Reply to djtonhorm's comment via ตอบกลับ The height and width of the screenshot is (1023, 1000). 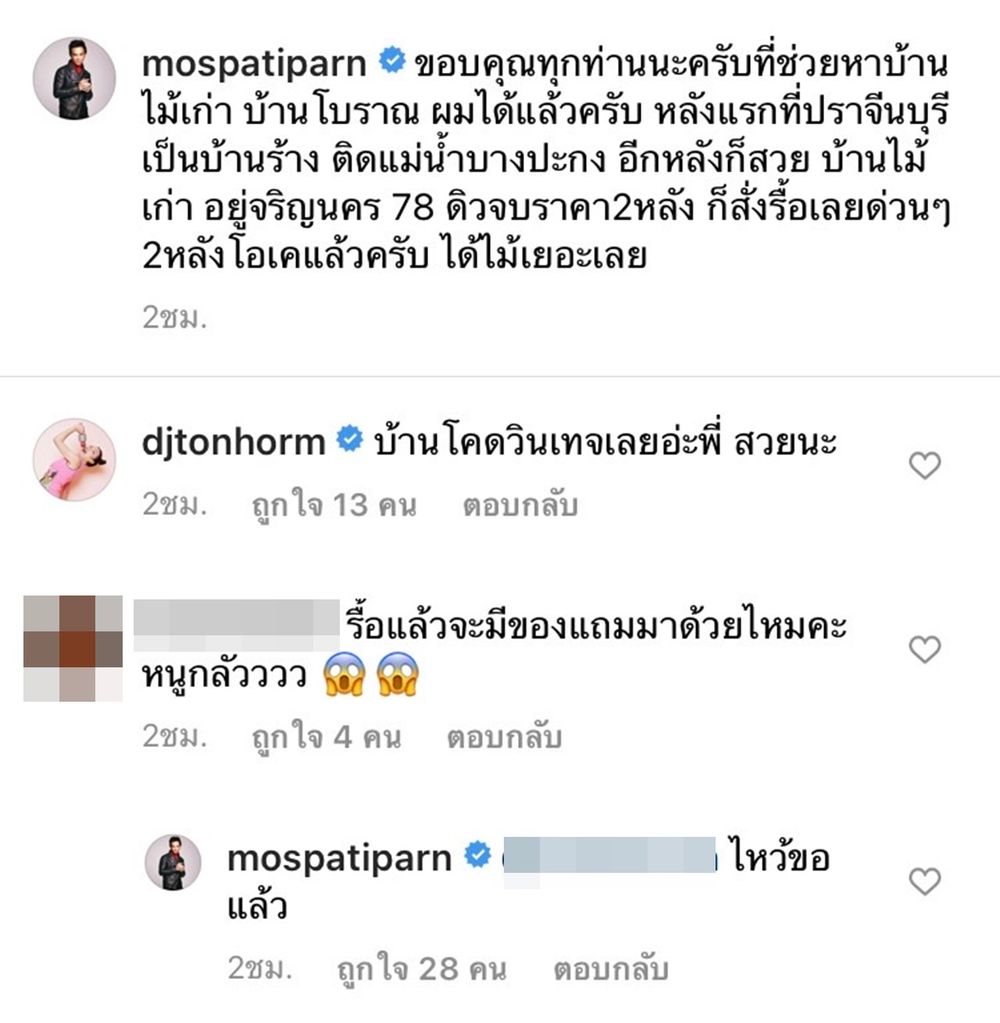click(520, 506)
